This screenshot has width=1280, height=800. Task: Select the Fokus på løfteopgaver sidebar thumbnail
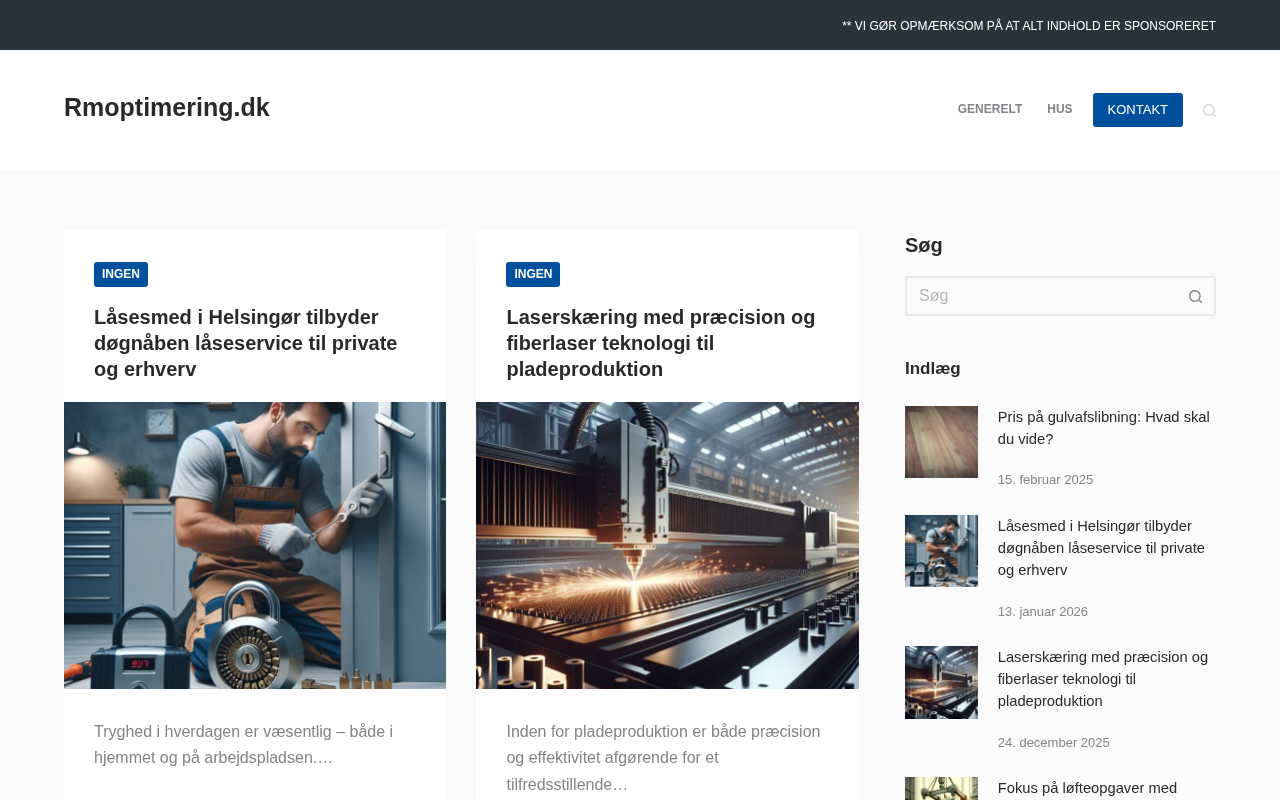click(941, 789)
